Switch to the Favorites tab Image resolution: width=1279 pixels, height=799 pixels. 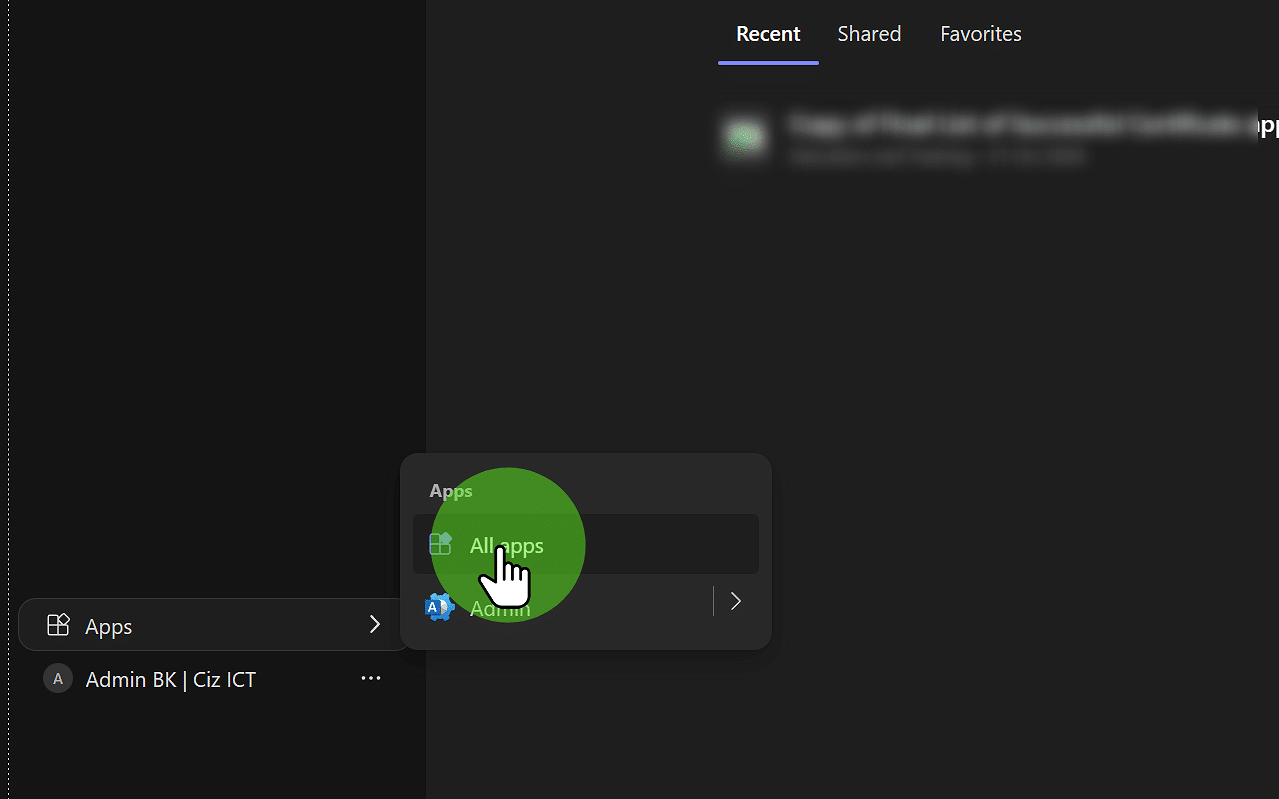click(x=980, y=33)
